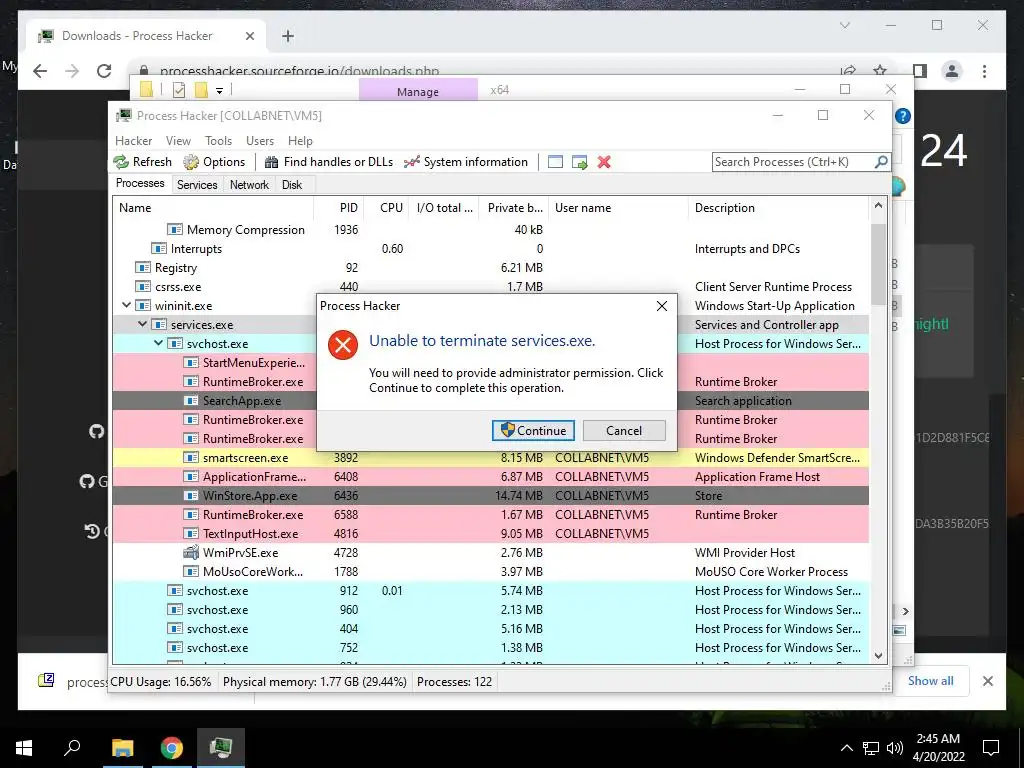Switch to the Disk tab
The width and height of the screenshot is (1024, 768).
coord(292,185)
